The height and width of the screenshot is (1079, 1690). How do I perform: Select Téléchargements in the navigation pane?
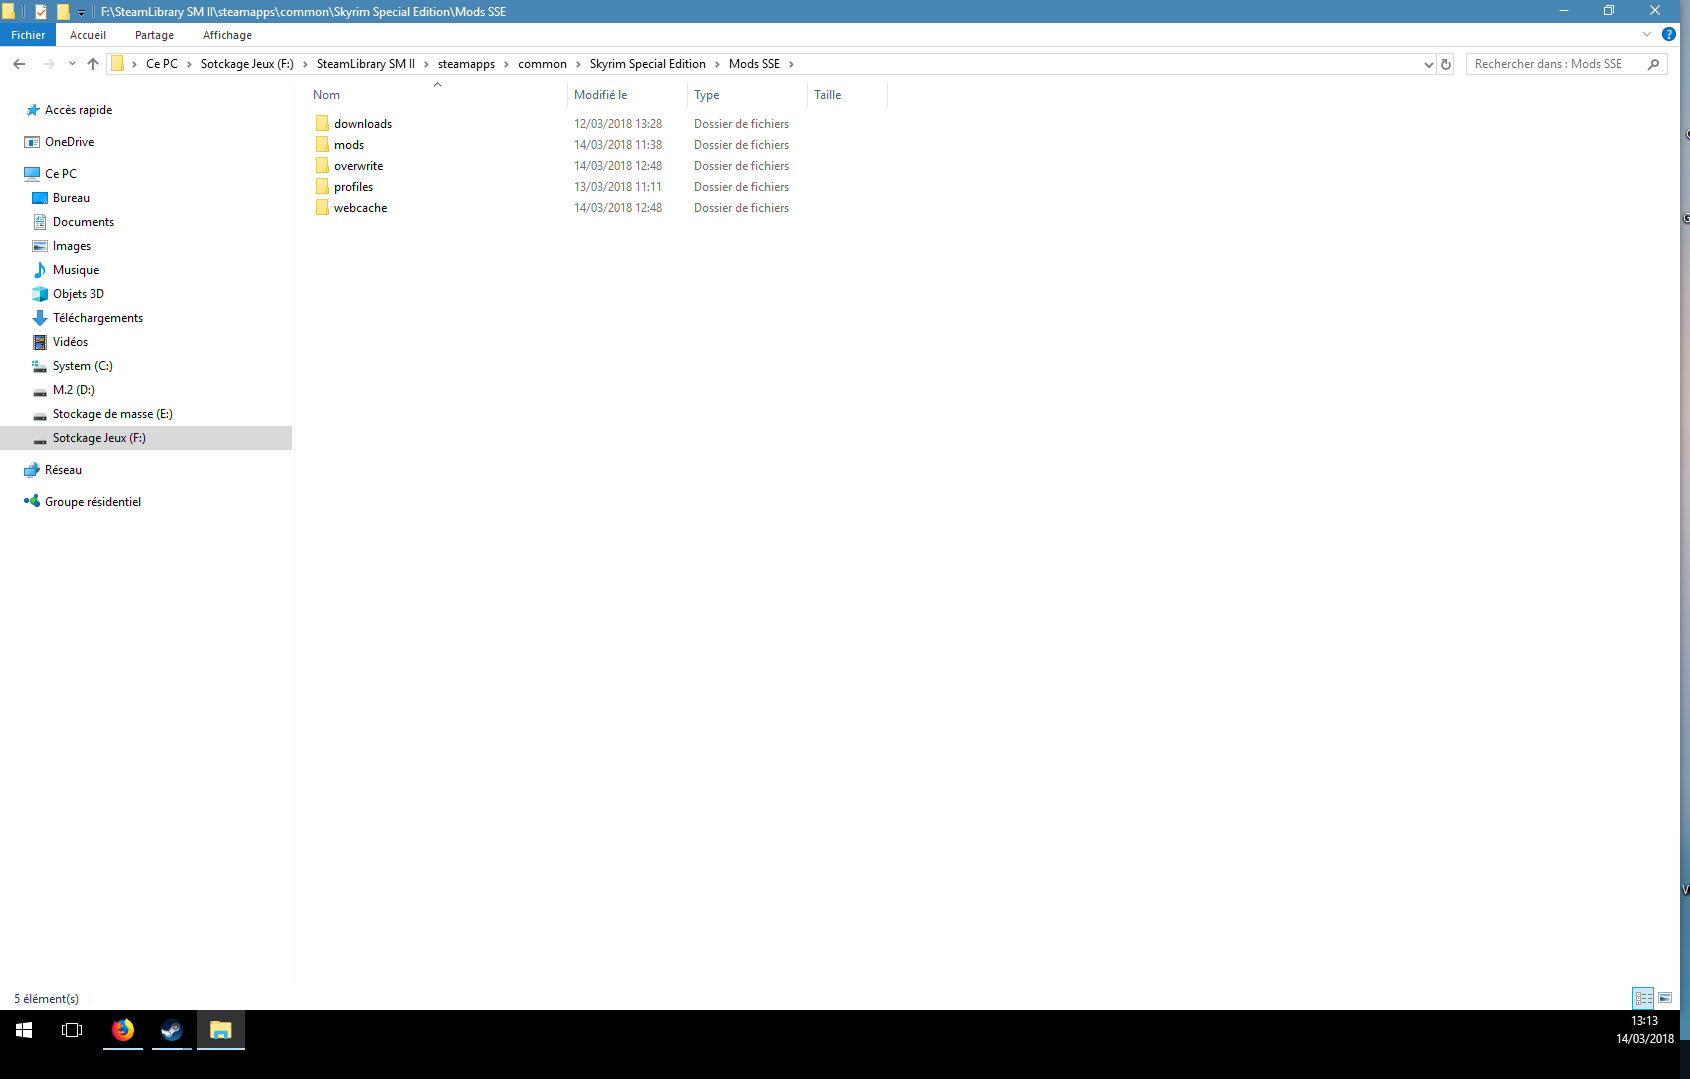click(x=98, y=318)
